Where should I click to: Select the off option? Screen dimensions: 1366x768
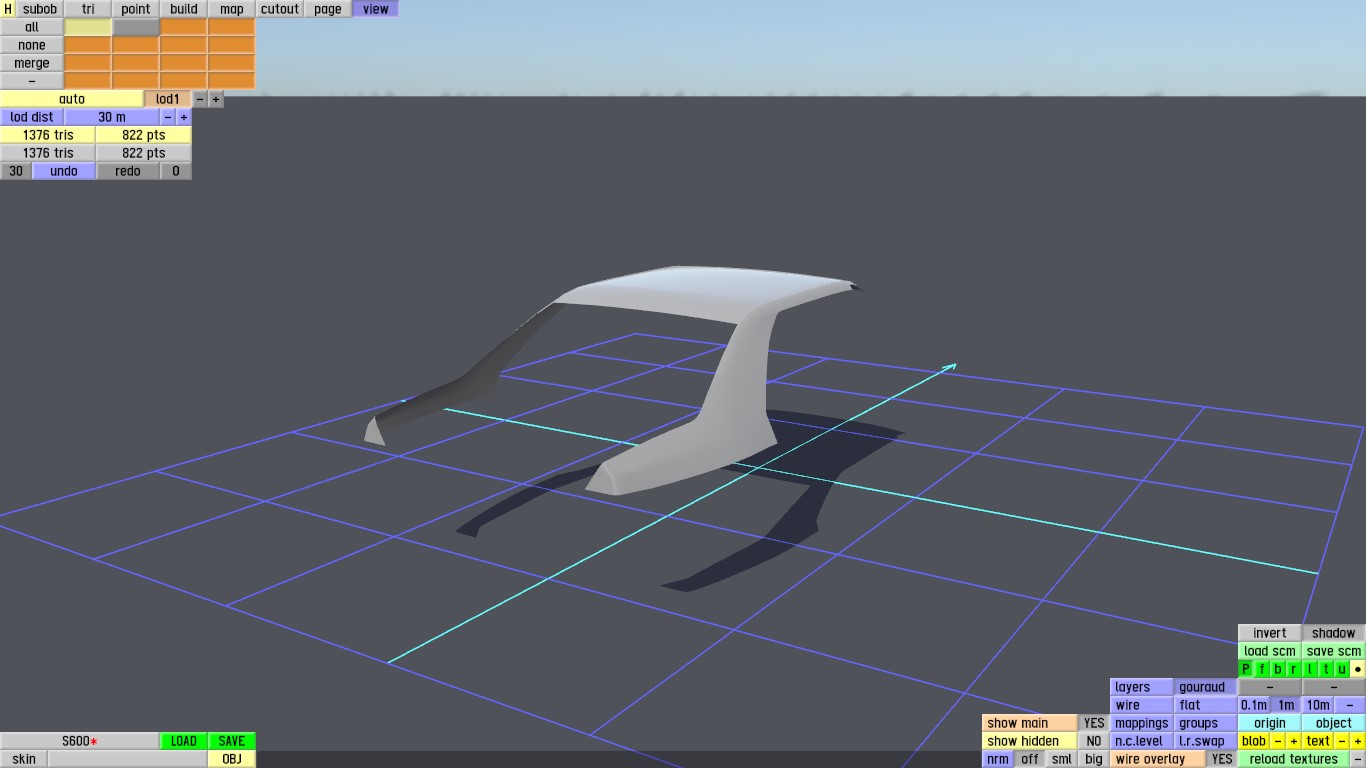1030,759
